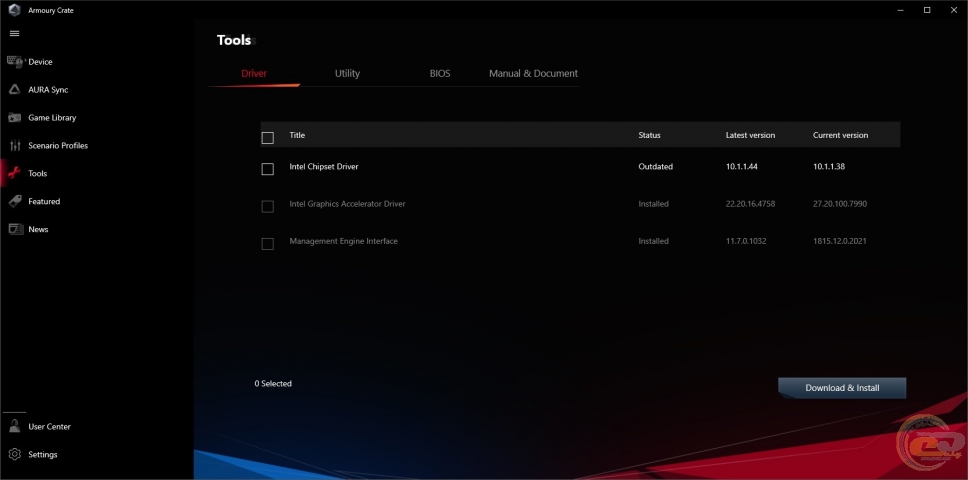
Task: Go to Device in sidebar
Action: pyautogui.click(x=40, y=62)
